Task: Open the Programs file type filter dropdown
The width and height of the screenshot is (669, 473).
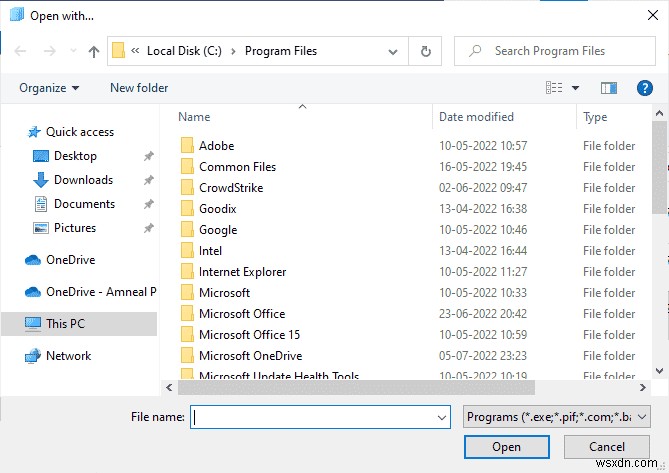Action: click(x=556, y=417)
